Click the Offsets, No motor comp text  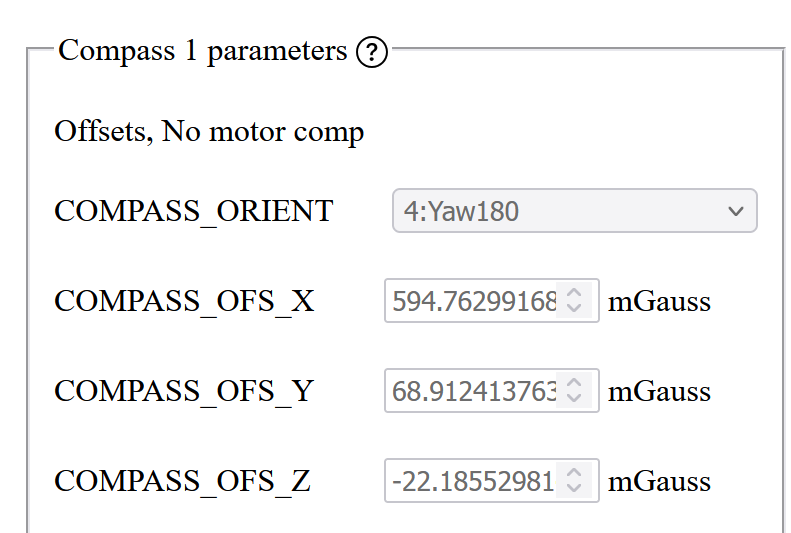tap(209, 132)
